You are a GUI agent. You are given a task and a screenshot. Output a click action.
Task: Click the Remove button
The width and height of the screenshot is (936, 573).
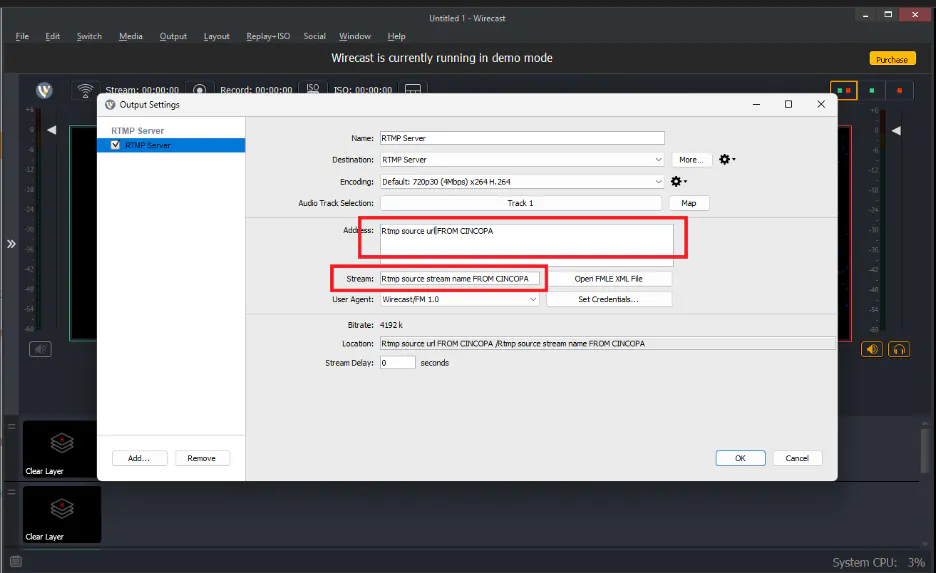(x=202, y=458)
